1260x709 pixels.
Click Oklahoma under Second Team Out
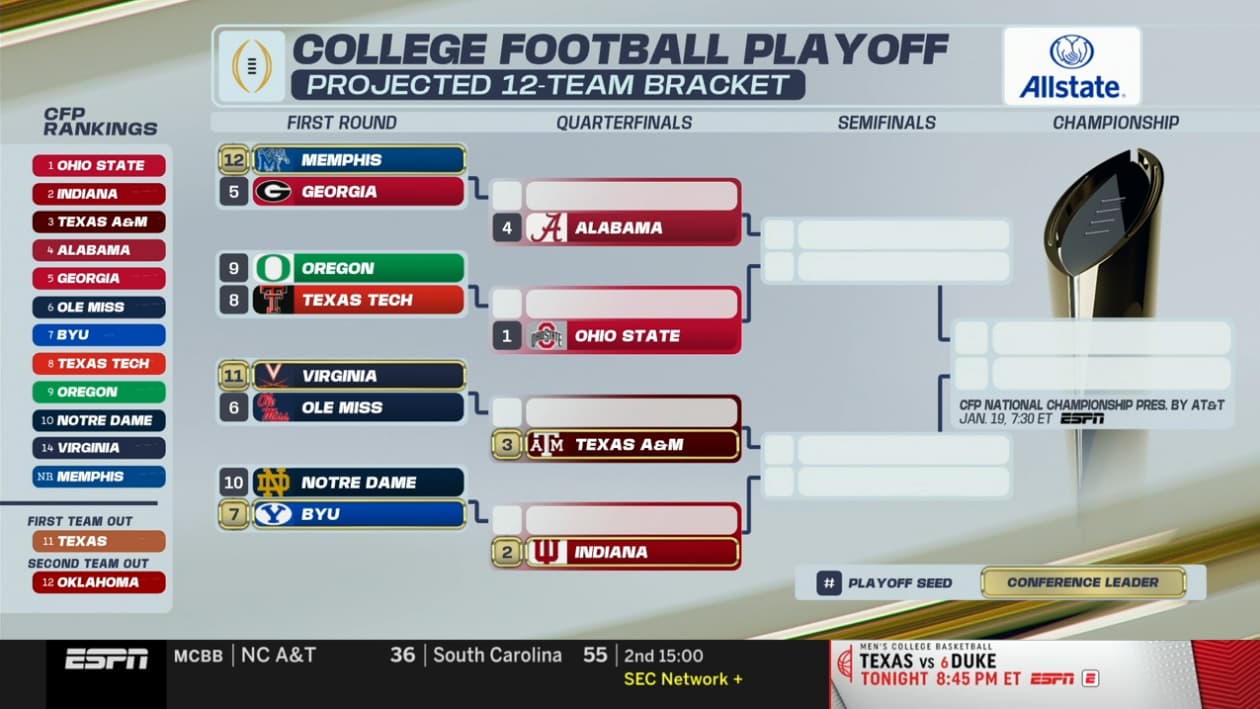pyautogui.click(x=98, y=582)
